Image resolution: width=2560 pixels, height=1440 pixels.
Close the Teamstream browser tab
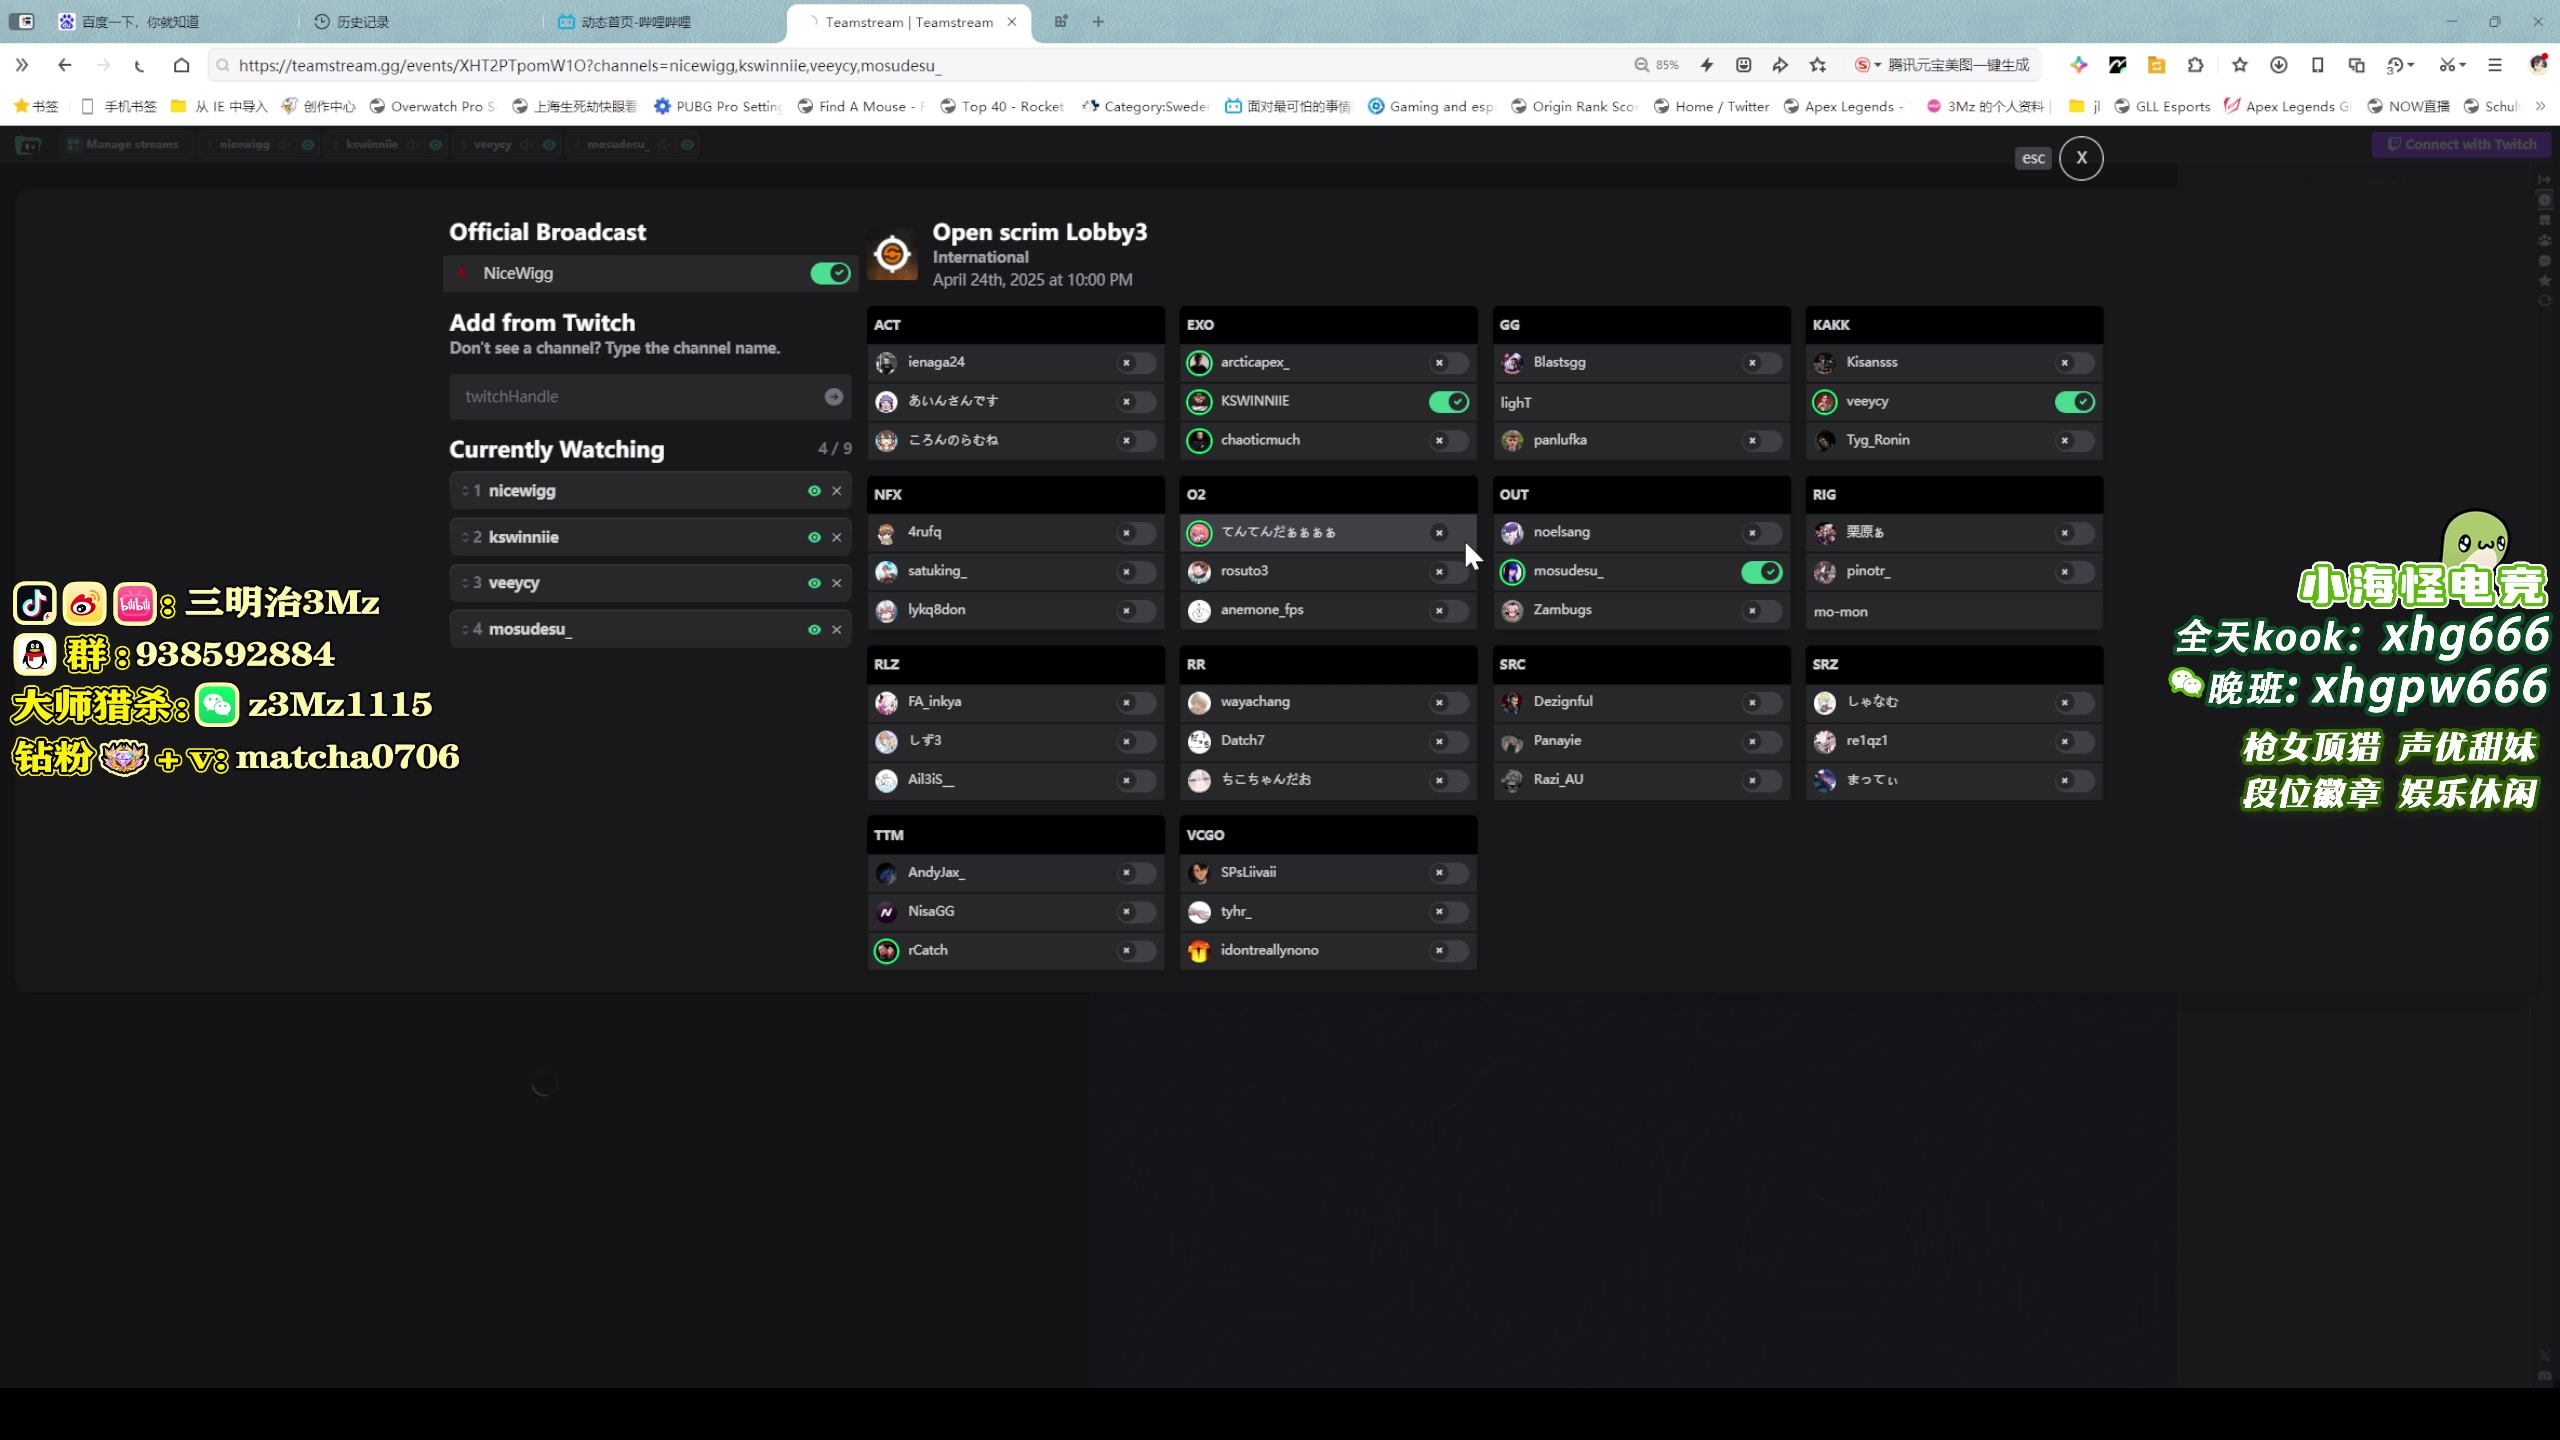pyautogui.click(x=1012, y=21)
